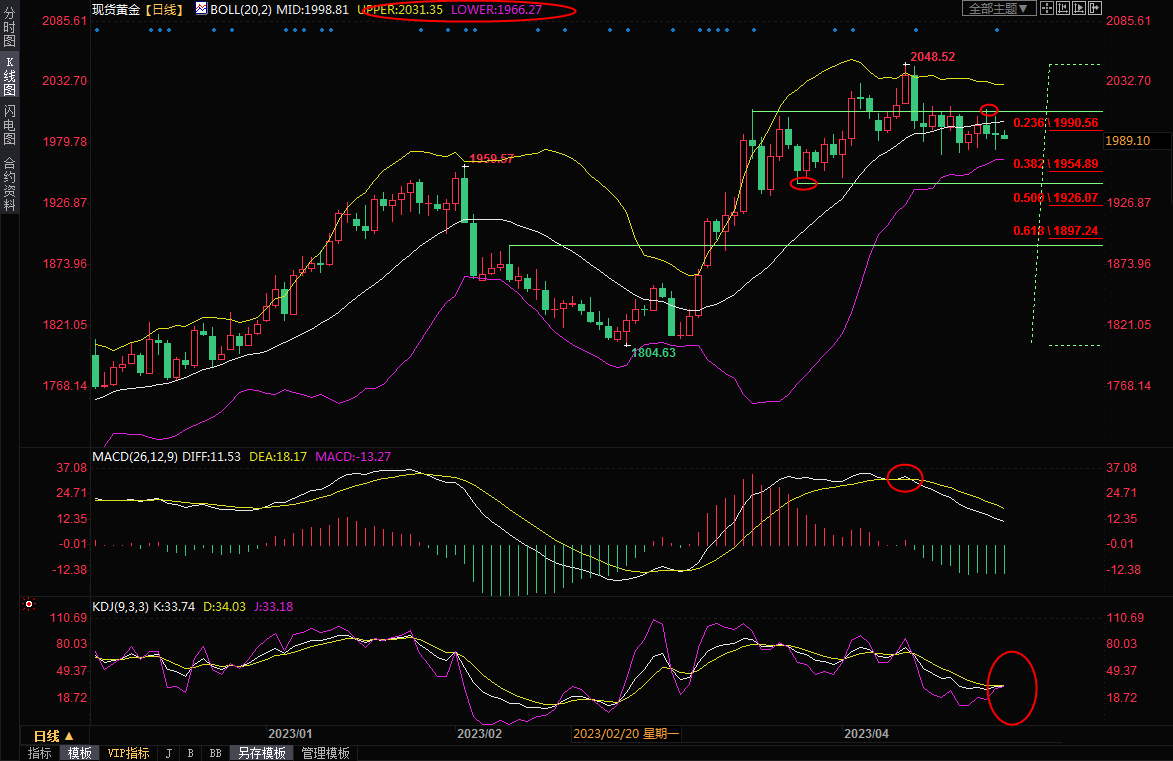Viewport: 1173px width, 761px height.
Task: Open the 全部主题 theme dropdown
Action: point(996,8)
